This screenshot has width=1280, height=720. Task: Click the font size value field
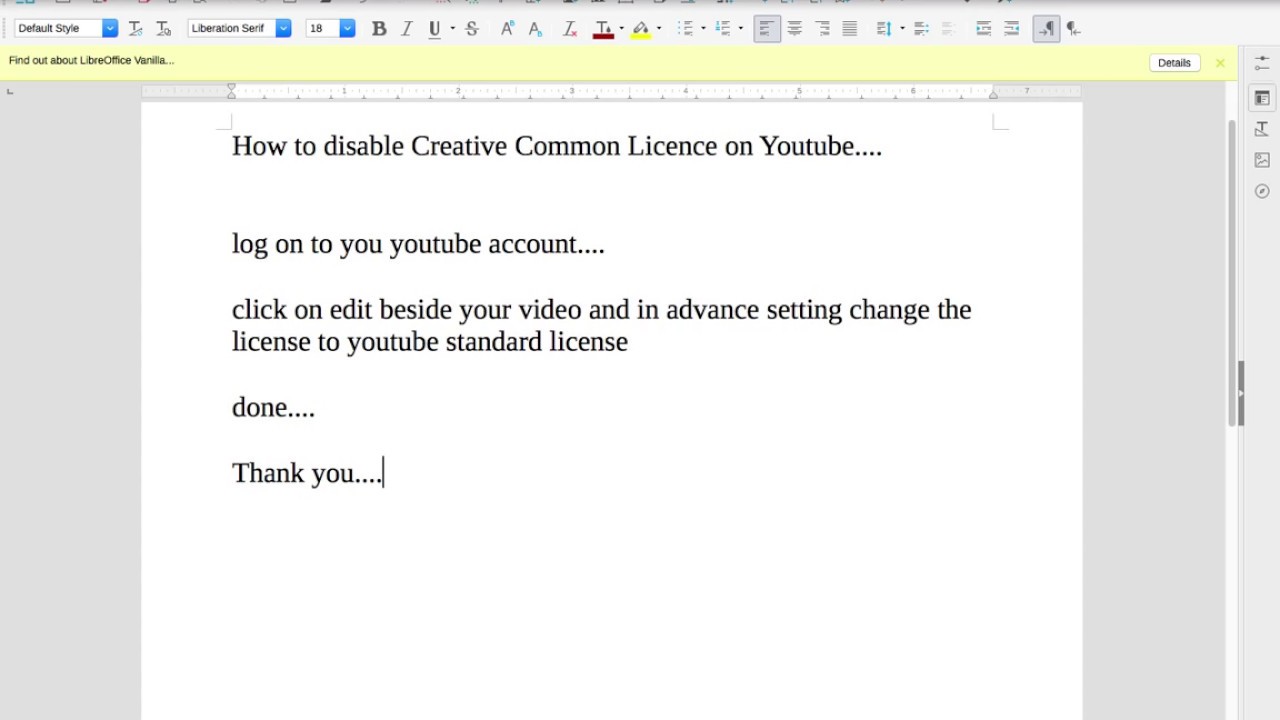[x=323, y=29]
